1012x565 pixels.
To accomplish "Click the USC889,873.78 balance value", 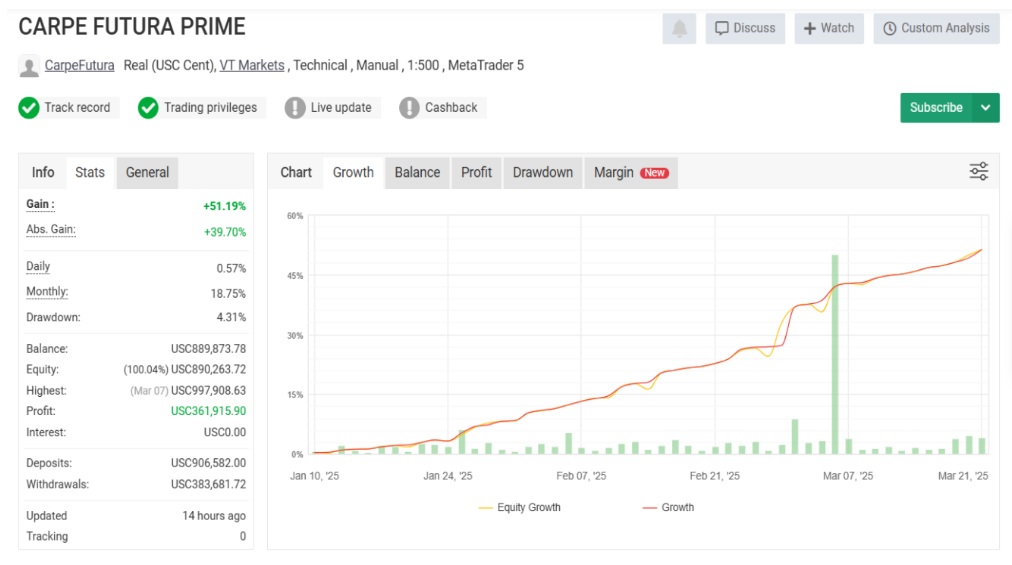I will point(208,349).
